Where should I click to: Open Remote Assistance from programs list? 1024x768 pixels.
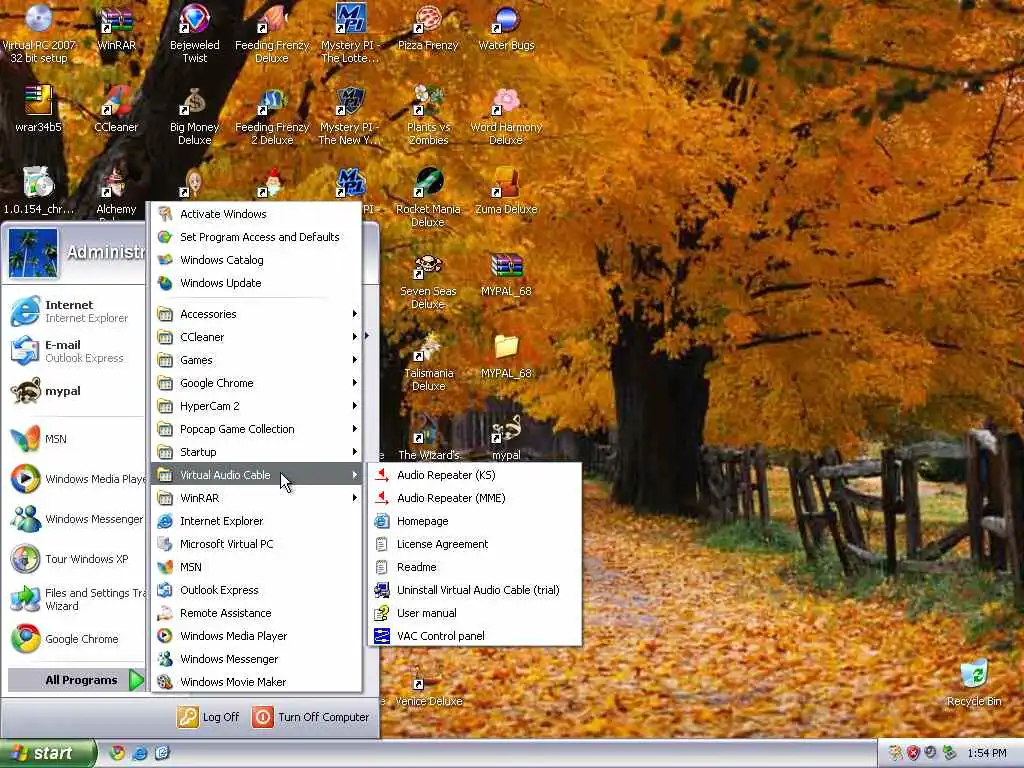(257, 613)
